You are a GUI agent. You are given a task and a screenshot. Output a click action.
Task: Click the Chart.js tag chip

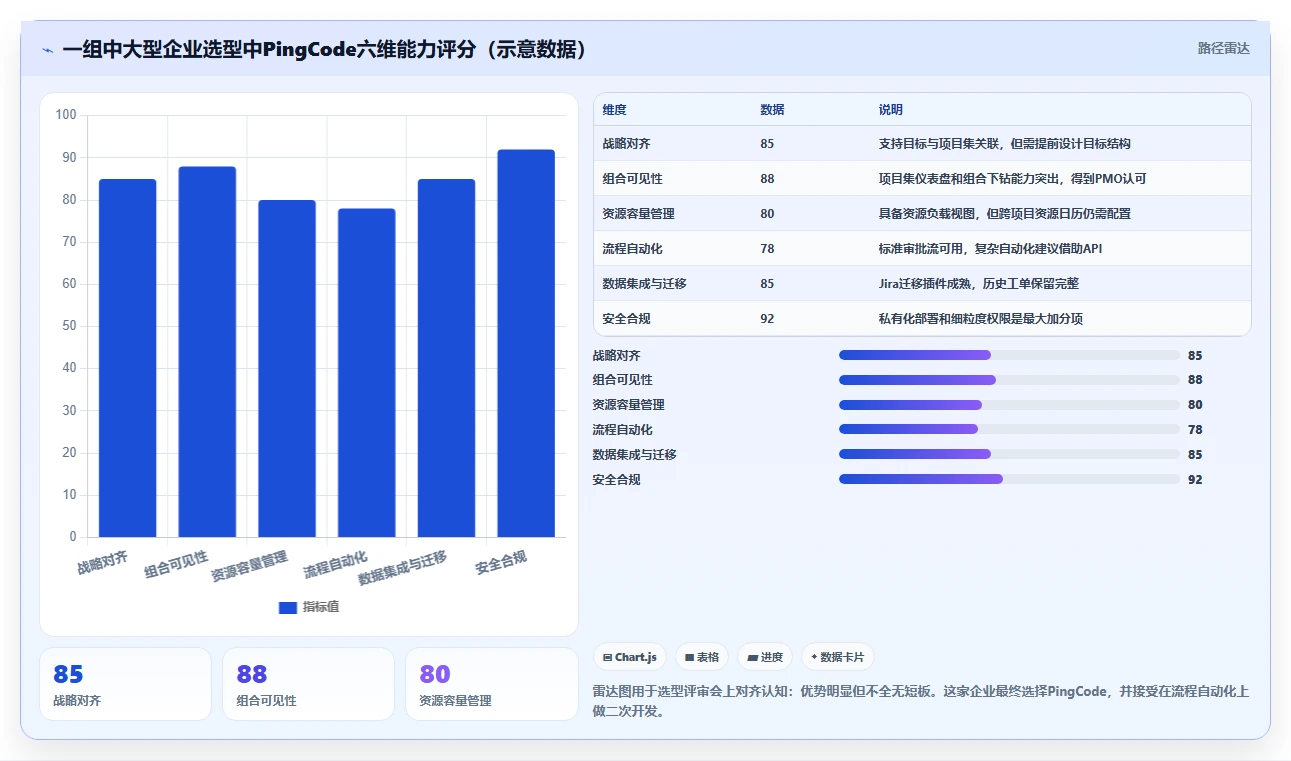(630, 657)
